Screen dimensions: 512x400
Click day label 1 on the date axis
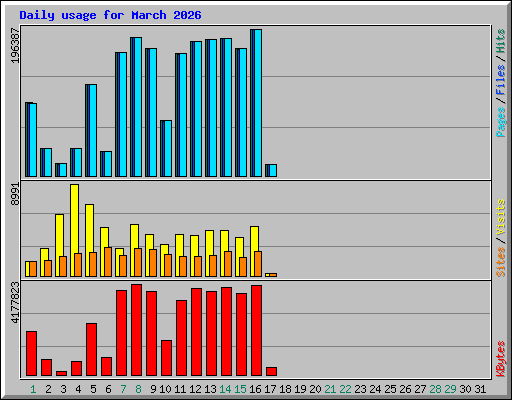[33, 389]
